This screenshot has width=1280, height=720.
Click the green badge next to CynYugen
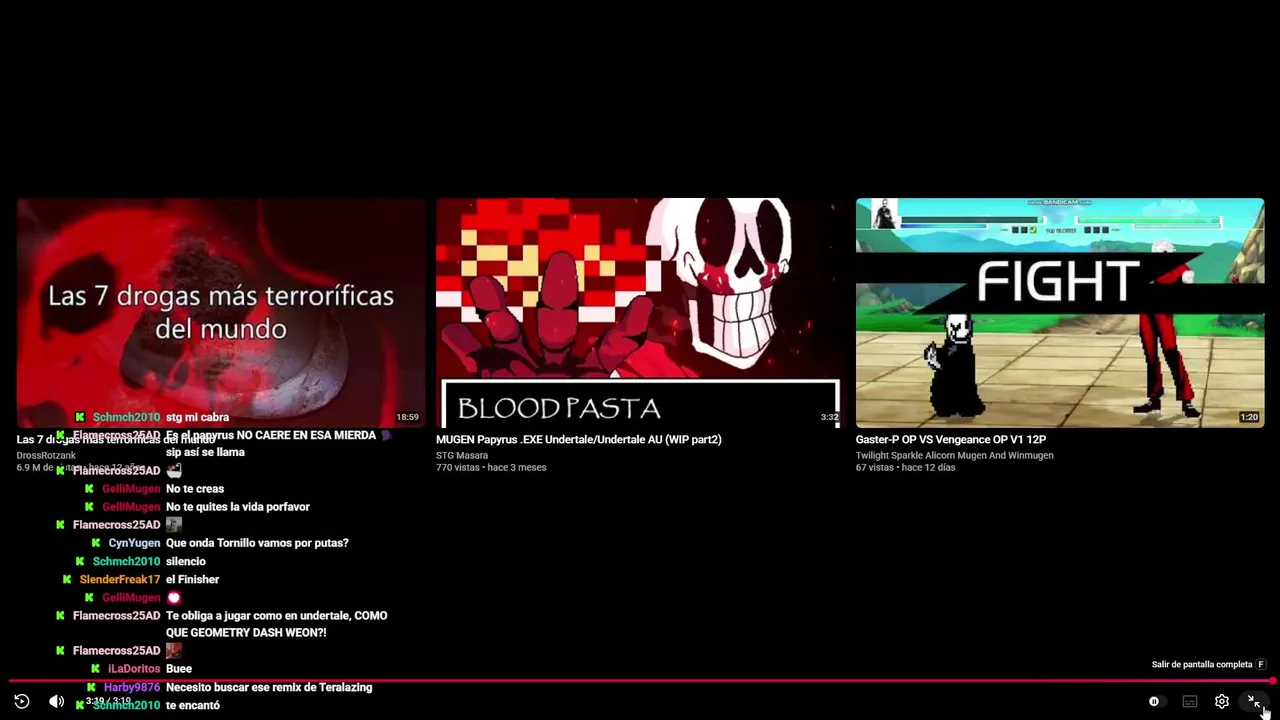(x=96, y=543)
